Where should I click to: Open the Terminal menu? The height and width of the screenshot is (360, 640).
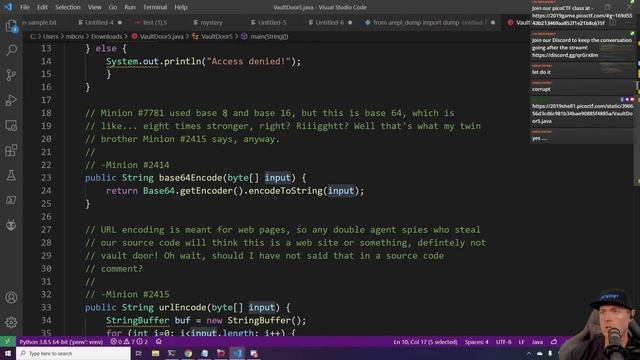(155, 7)
